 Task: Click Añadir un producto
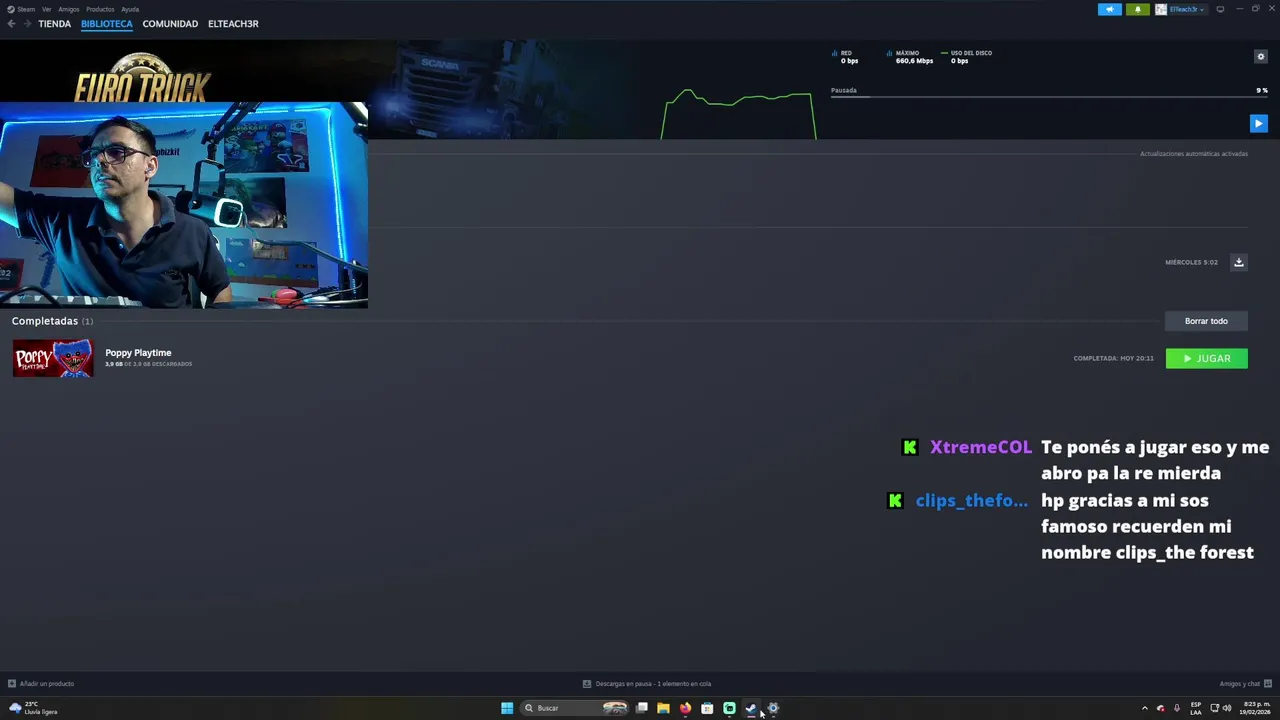[40, 684]
